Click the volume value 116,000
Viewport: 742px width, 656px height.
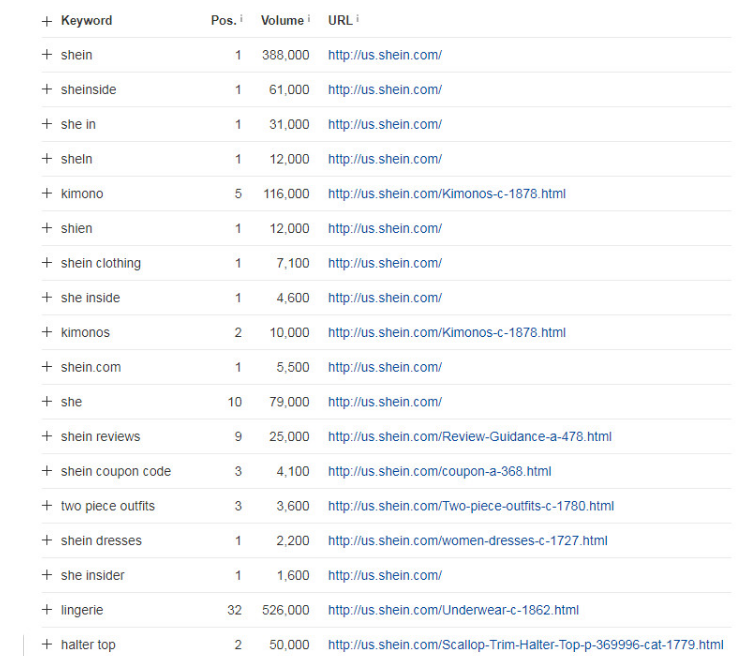286,194
